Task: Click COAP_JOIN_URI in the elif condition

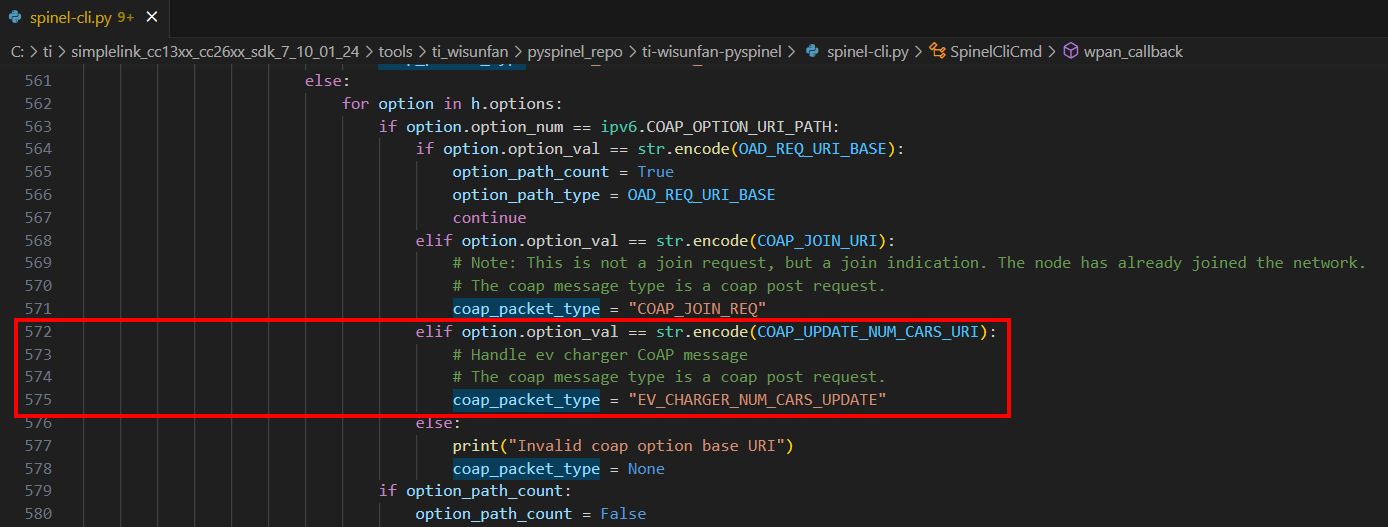Action: pos(820,240)
